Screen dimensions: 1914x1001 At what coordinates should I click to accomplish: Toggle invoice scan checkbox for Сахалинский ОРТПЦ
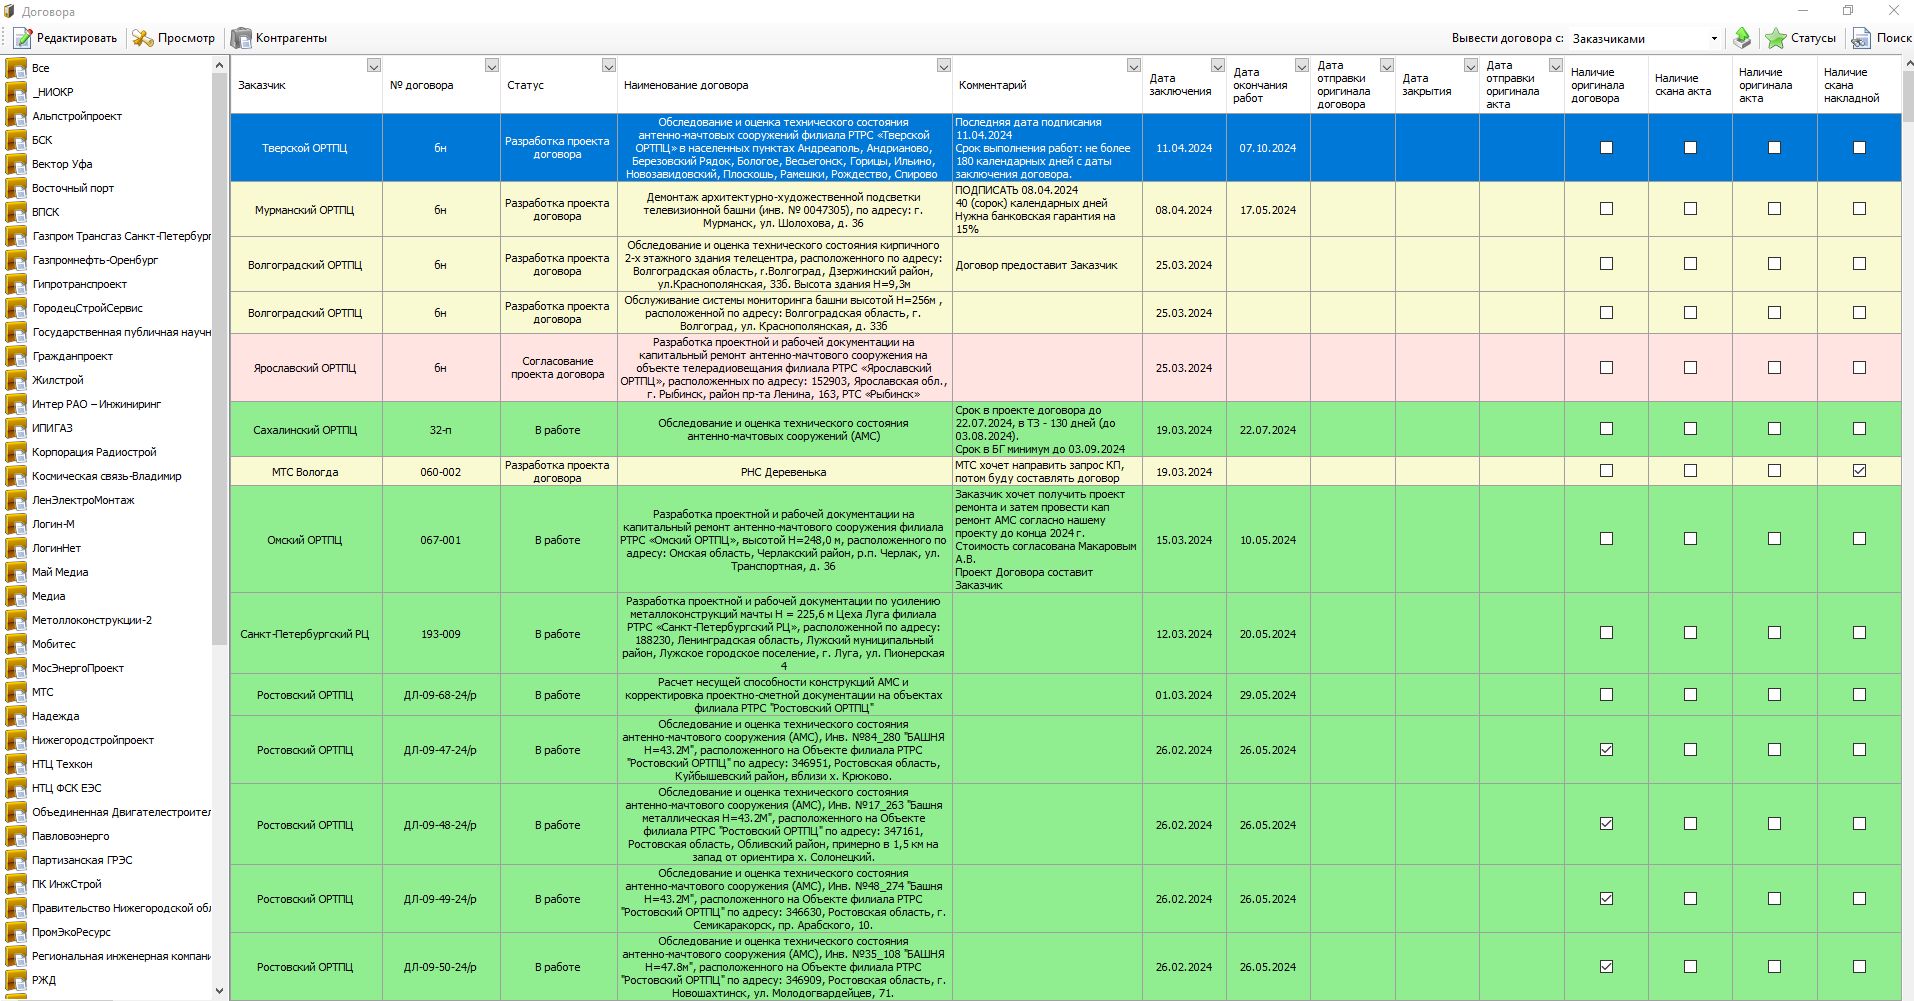pos(1859,429)
